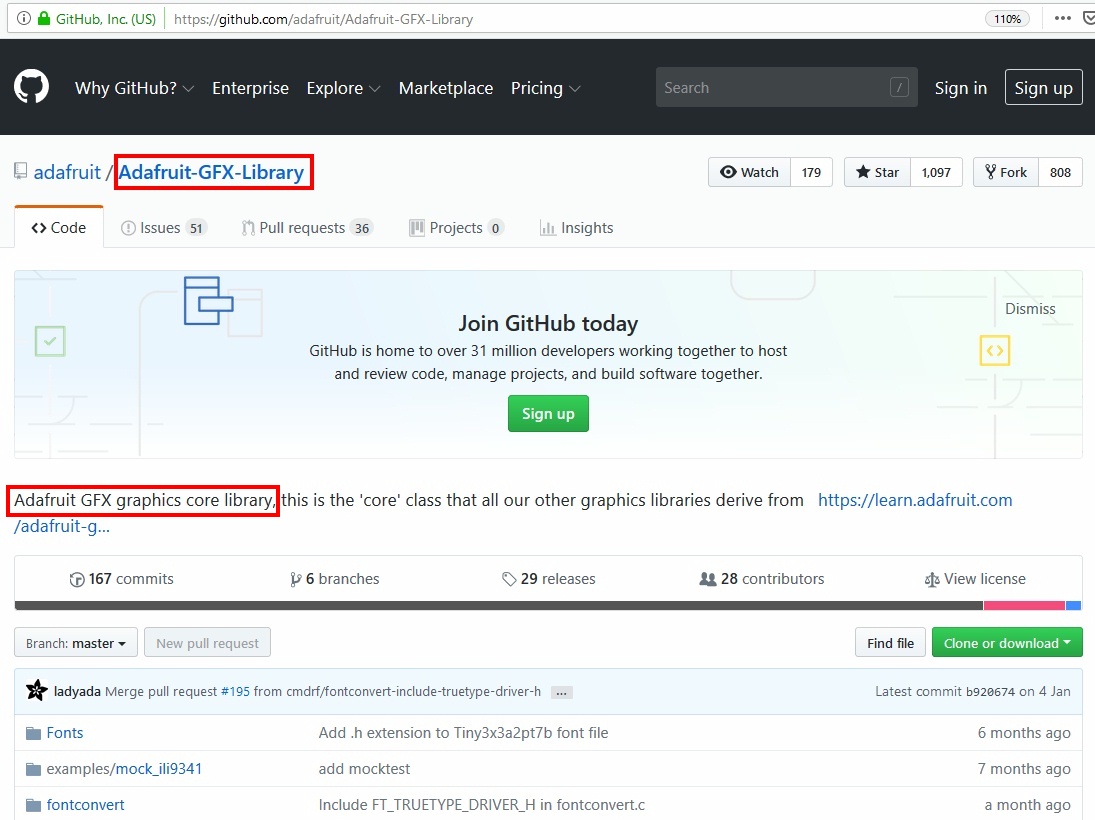This screenshot has height=820, width=1095.
Task: Click the language breakdown color bar
Action: (x=548, y=606)
